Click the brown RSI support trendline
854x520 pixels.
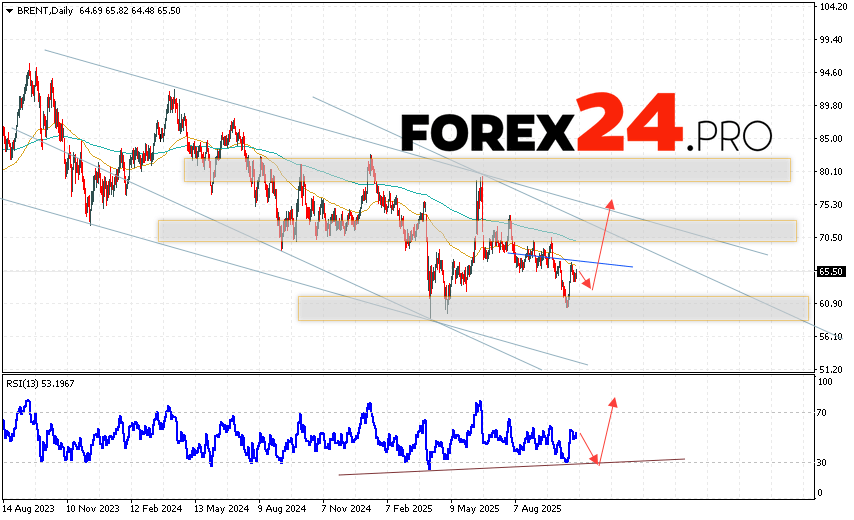coord(510,466)
